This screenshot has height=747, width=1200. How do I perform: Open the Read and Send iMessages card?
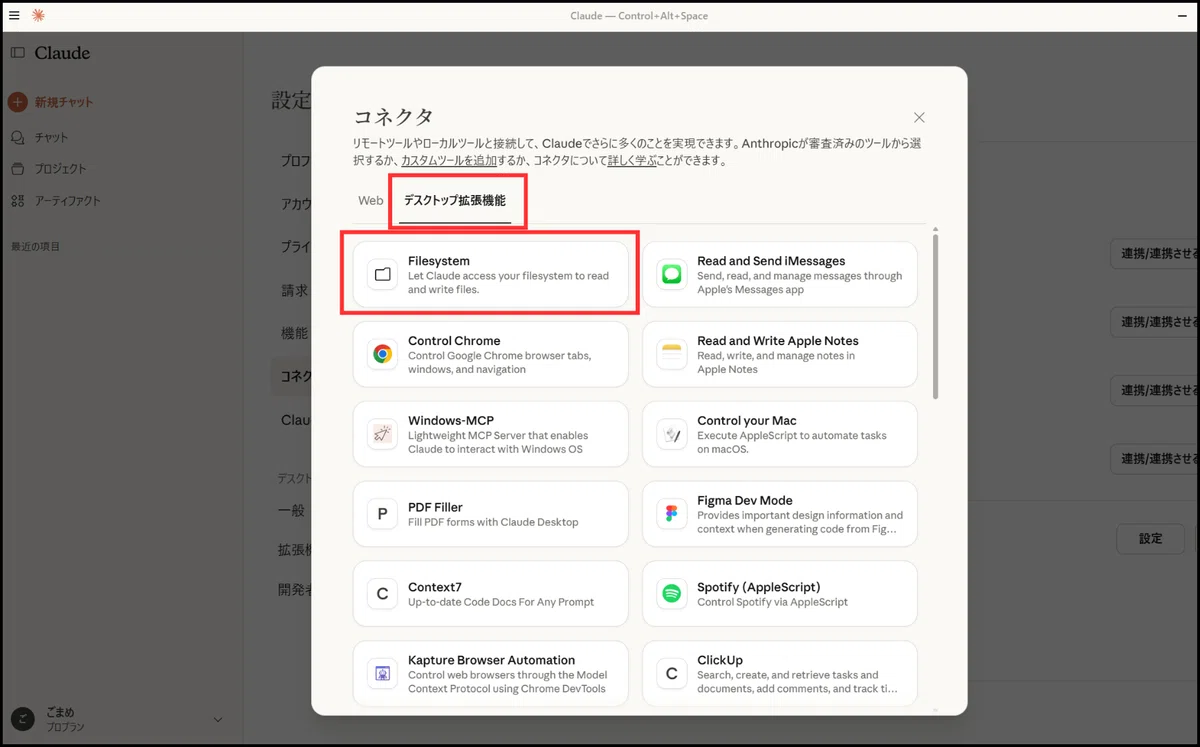pos(780,274)
